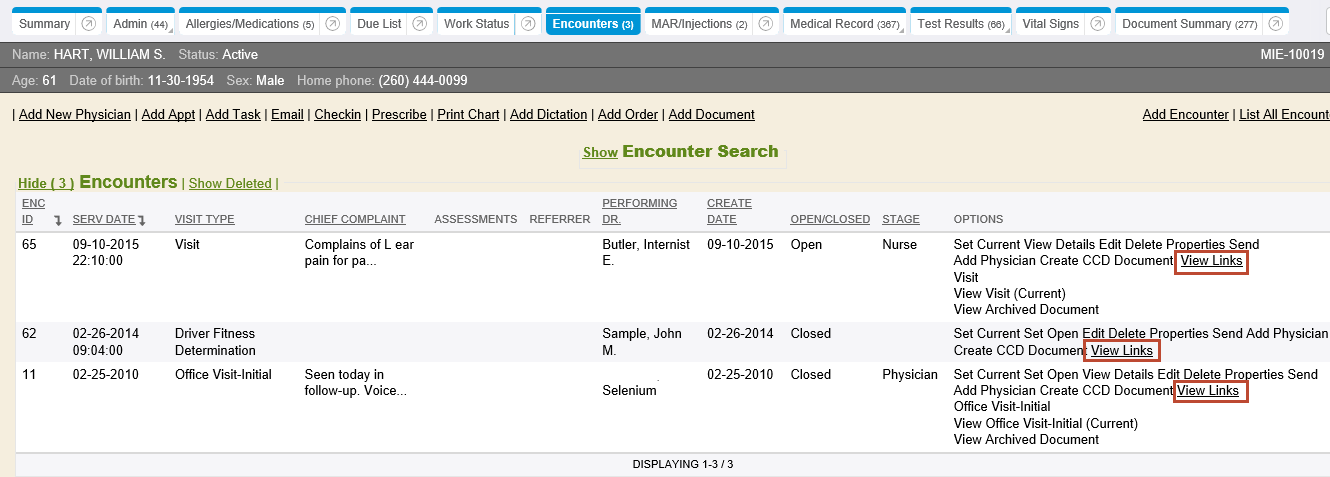Sort by the VISIT TYPE column header
The width and height of the screenshot is (1330, 477).
[204, 220]
